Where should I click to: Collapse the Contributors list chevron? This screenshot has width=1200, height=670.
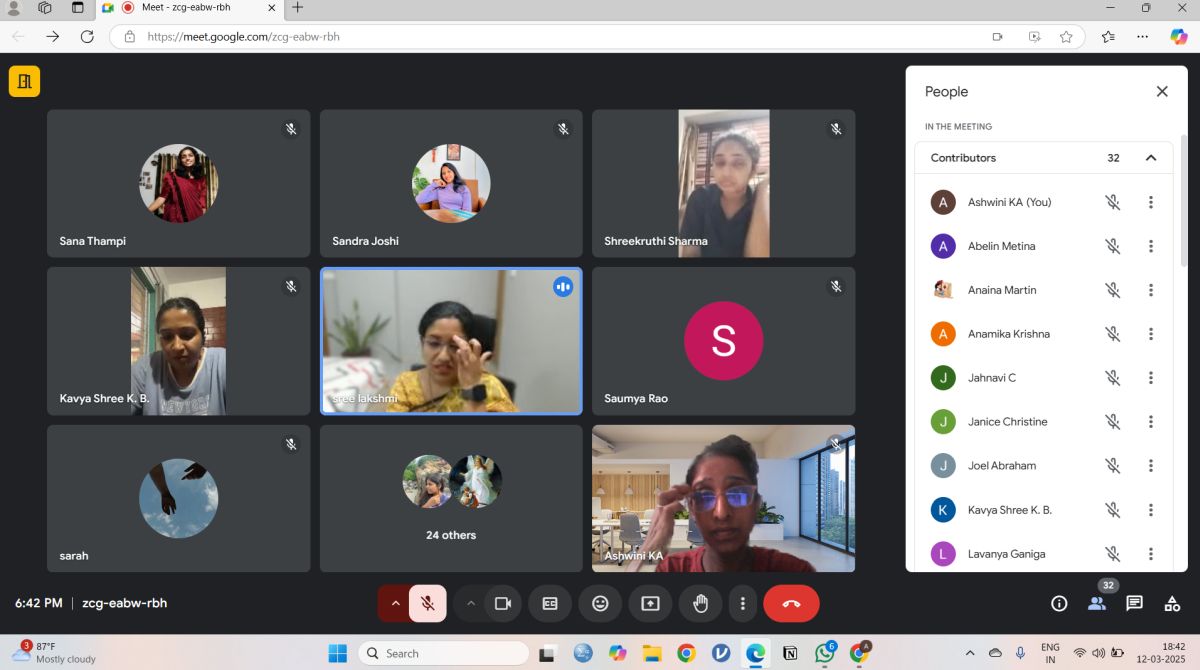[1151, 158]
